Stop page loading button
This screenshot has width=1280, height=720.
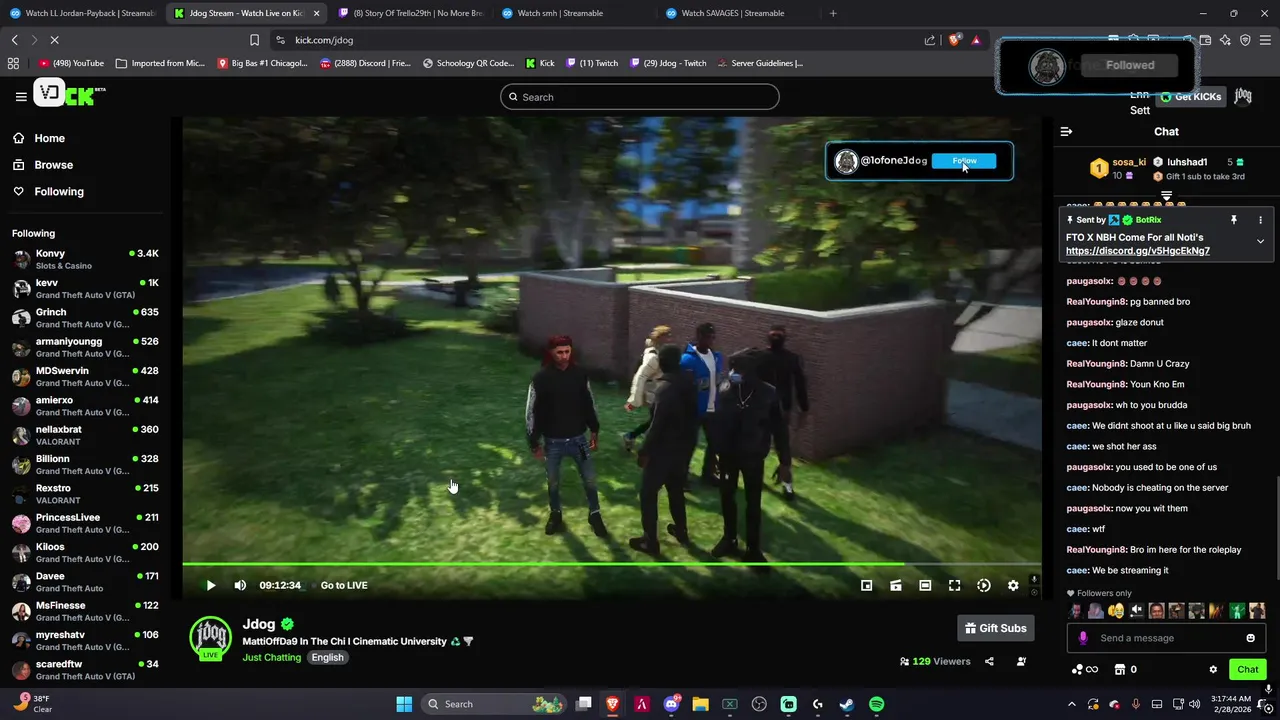tap(54, 40)
